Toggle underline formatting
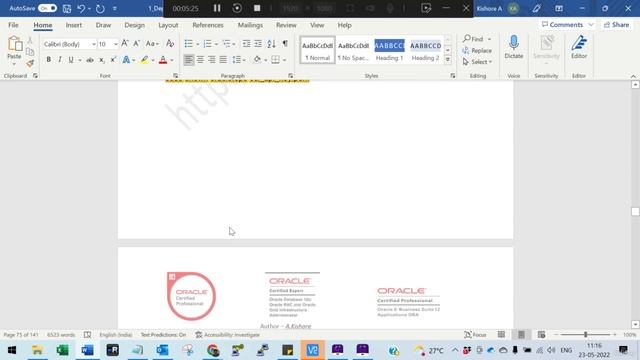 71,60
